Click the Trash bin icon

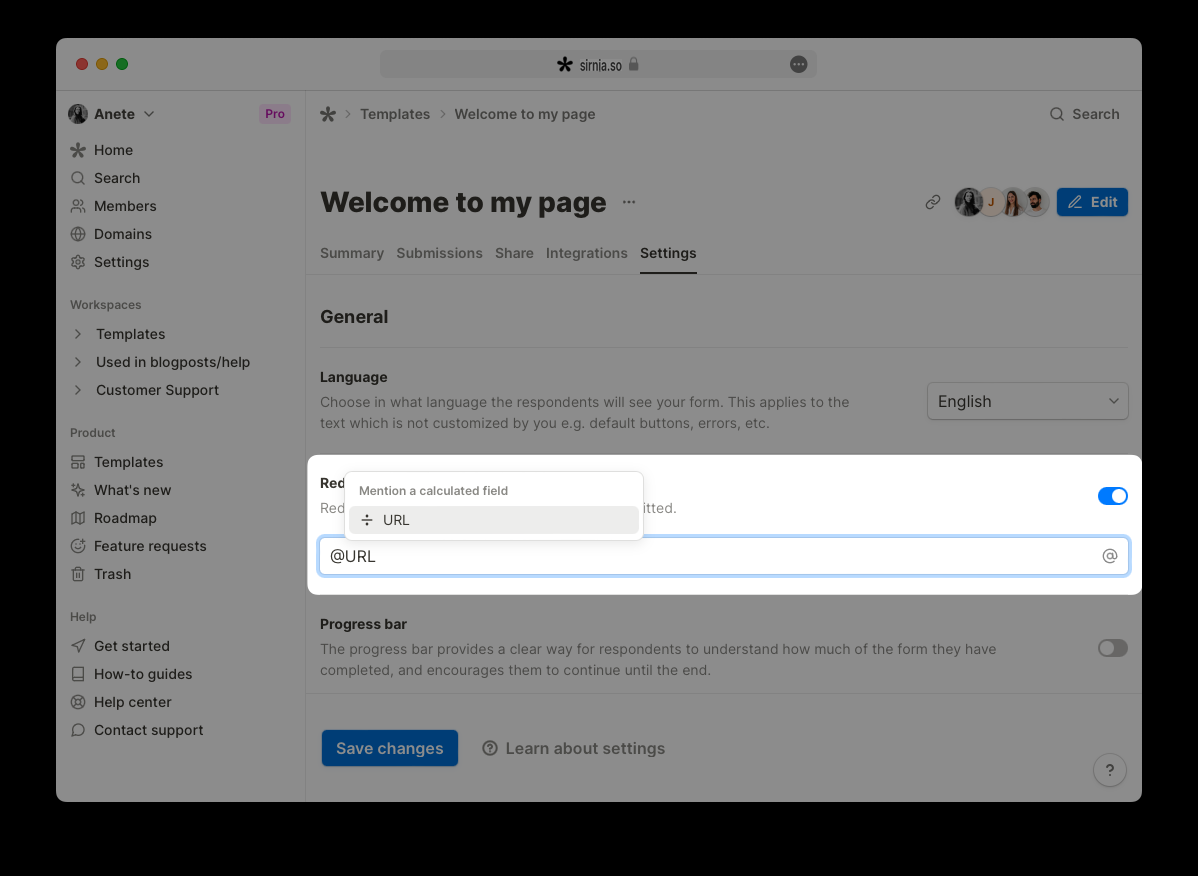(x=78, y=574)
